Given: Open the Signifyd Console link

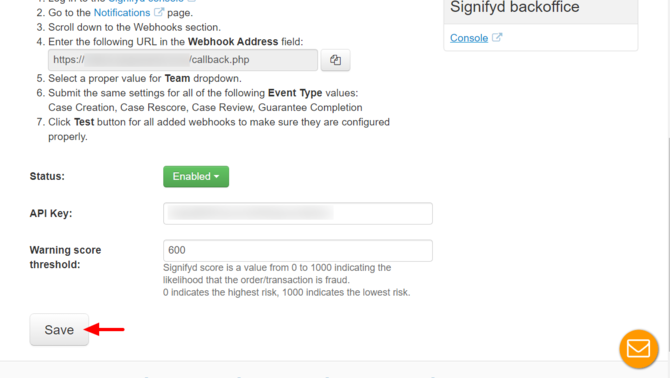Looking at the screenshot, I should click(469, 38).
